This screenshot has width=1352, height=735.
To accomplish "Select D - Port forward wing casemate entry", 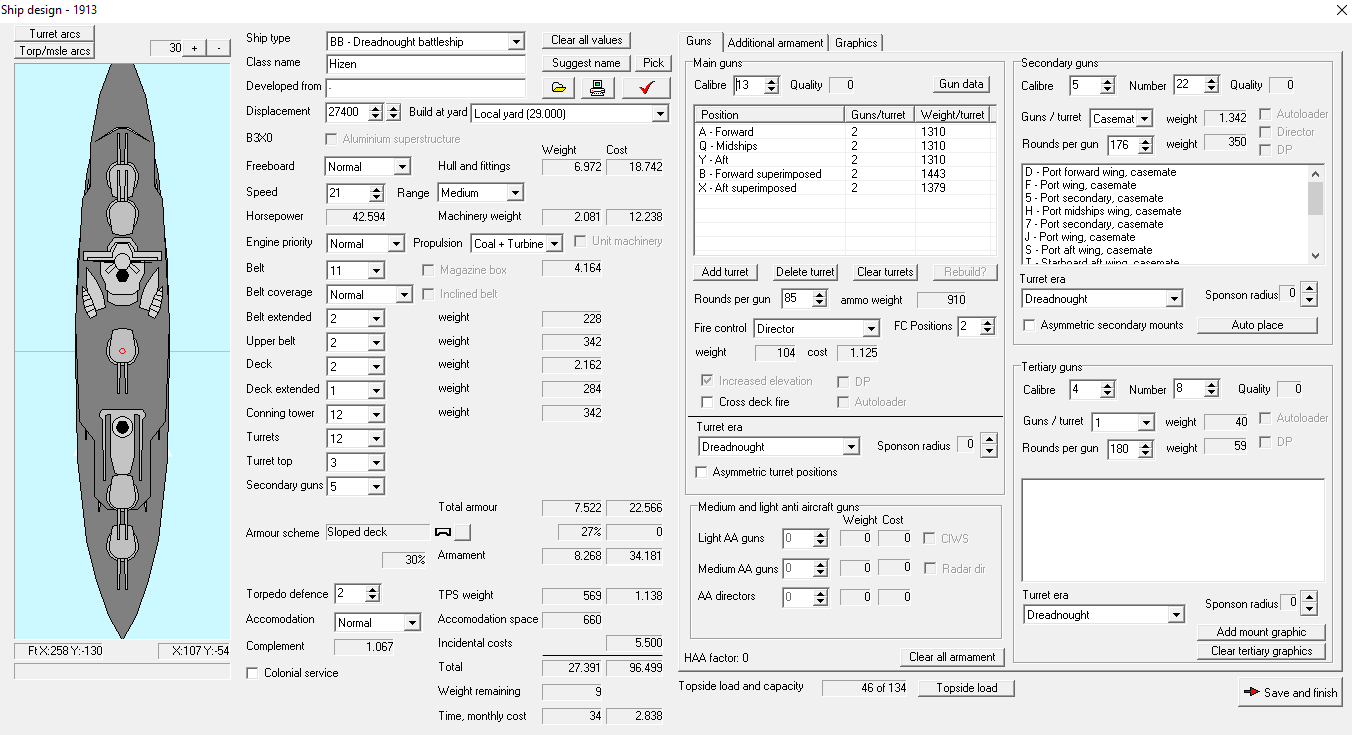I will pyautogui.click(x=1164, y=172).
